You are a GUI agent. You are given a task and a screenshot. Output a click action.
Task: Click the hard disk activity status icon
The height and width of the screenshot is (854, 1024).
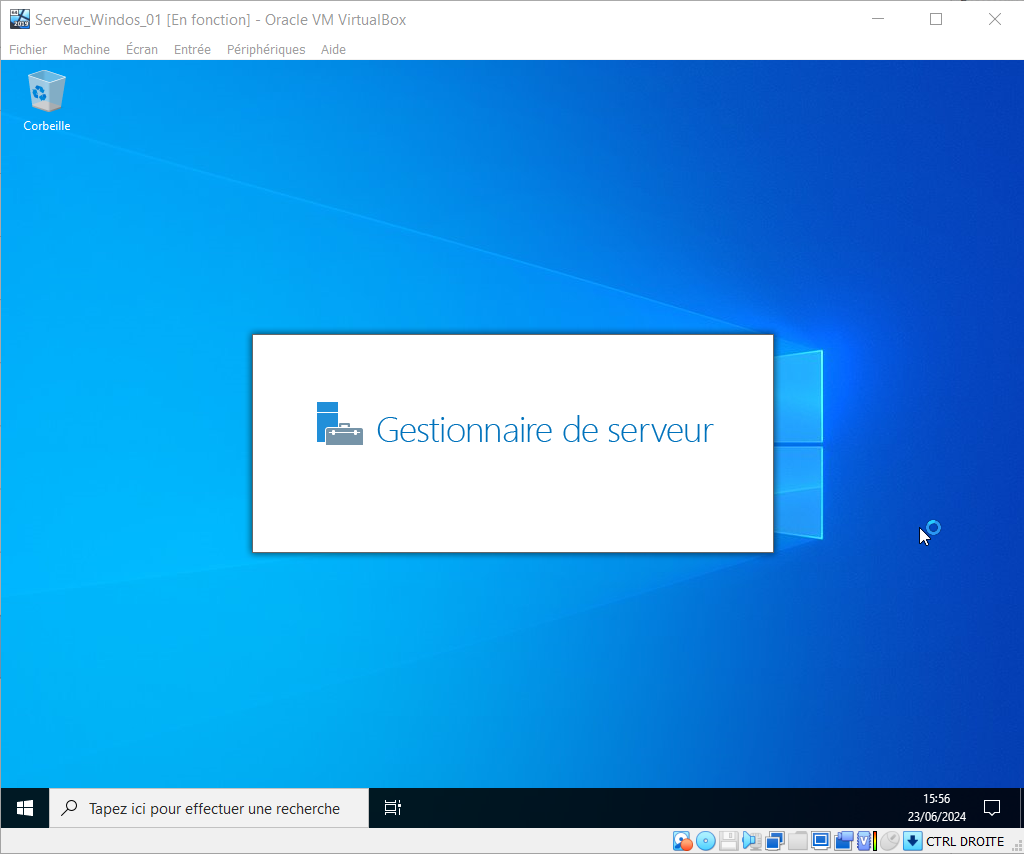683,841
